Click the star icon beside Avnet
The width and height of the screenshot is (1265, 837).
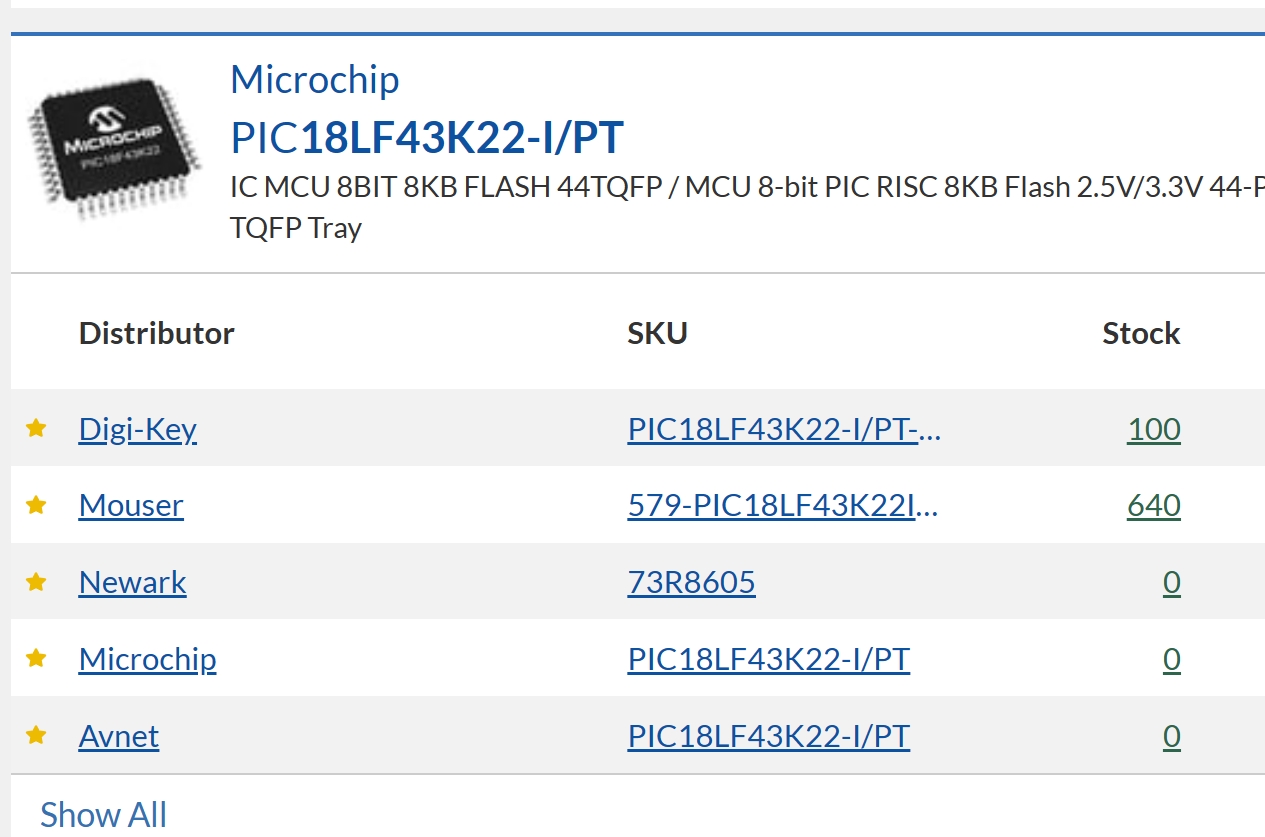[36, 736]
